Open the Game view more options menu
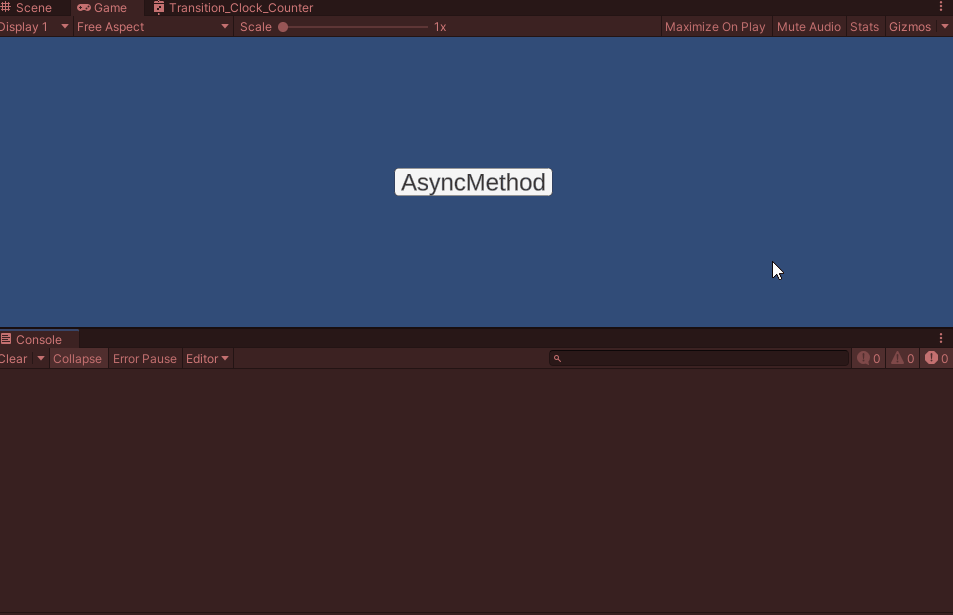The width and height of the screenshot is (953, 615). tap(941, 7)
